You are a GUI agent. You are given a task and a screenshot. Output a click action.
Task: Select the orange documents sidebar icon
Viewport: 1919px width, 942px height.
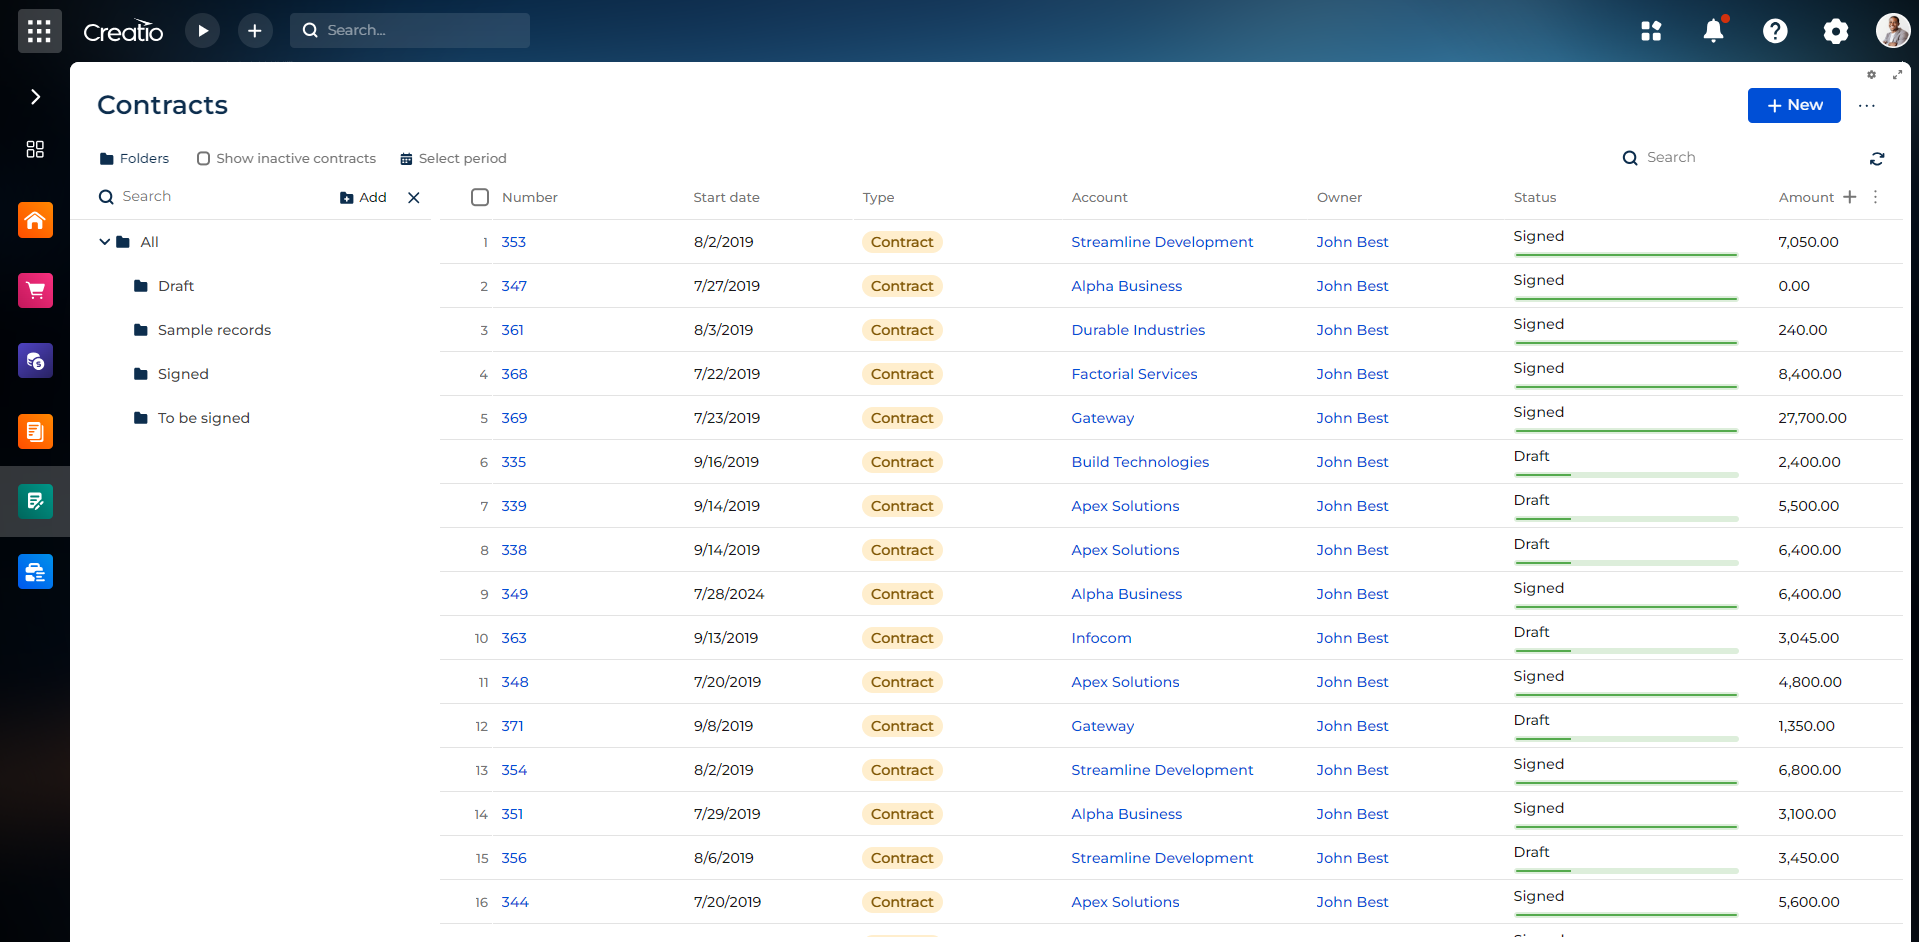[x=35, y=431]
